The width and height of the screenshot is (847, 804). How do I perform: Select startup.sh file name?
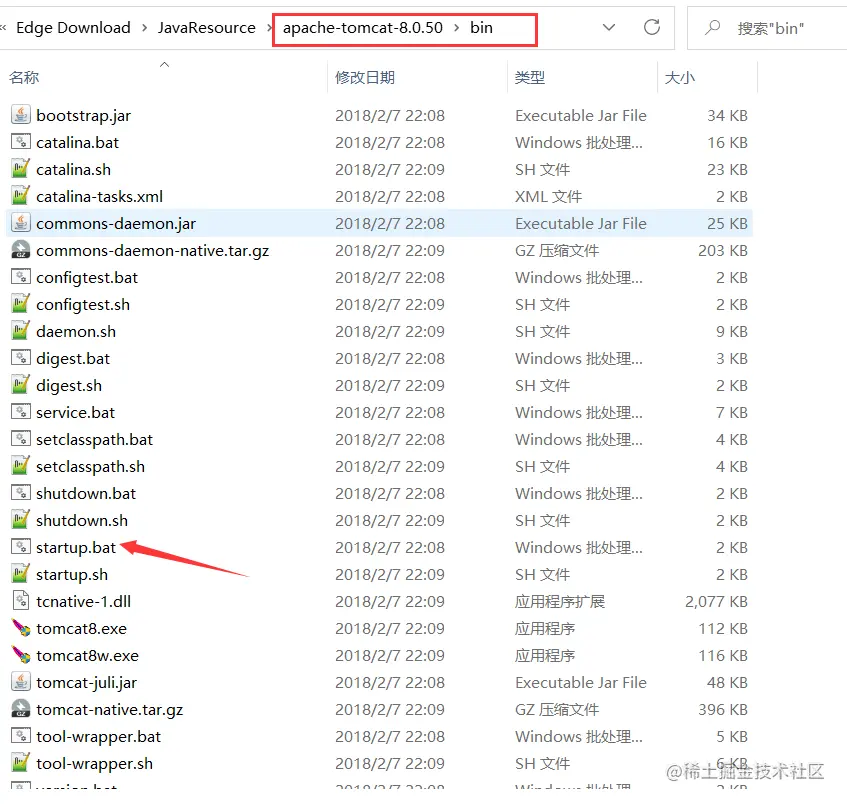[x=72, y=574]
